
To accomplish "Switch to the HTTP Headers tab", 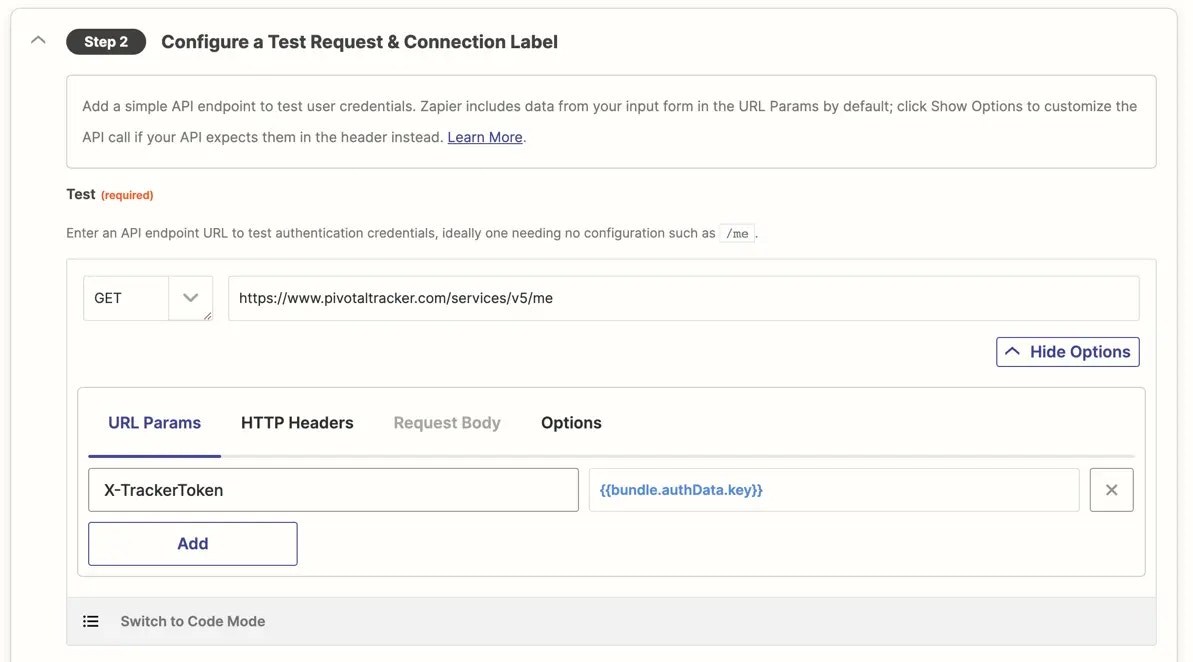I will (x=297, y=423).
